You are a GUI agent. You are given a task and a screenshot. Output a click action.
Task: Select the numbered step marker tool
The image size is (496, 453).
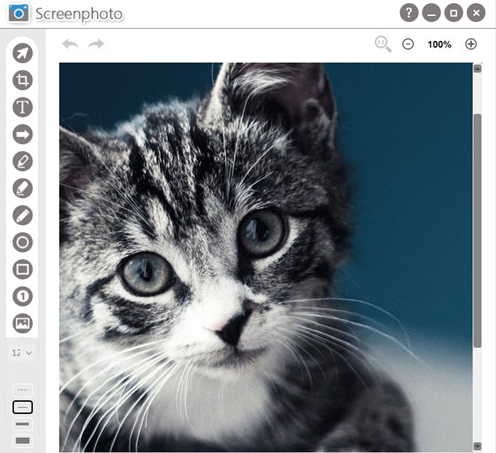pyautogui.click(x=23, y=296)
